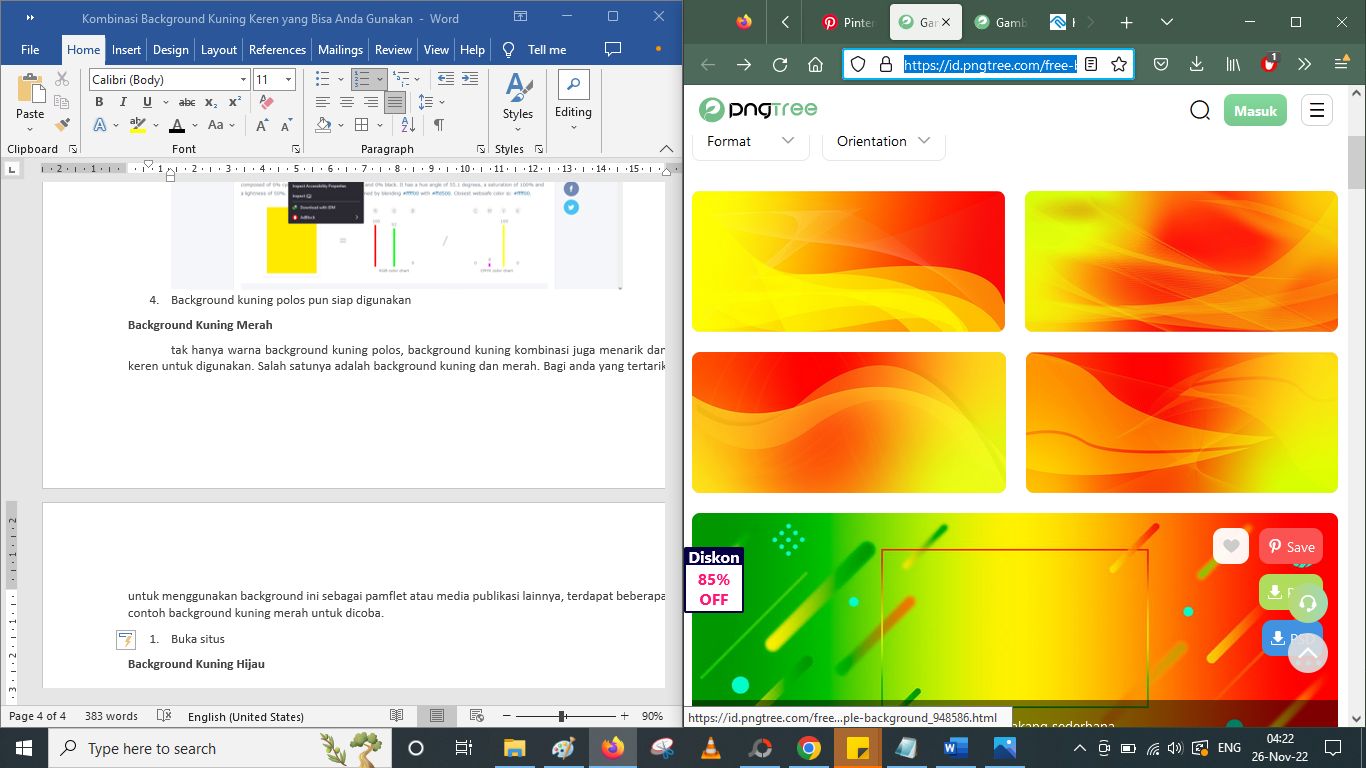Increase paragraph indent in Word
The width and height of the screenshot is (1366, 768).
click(x=470, y=79)
